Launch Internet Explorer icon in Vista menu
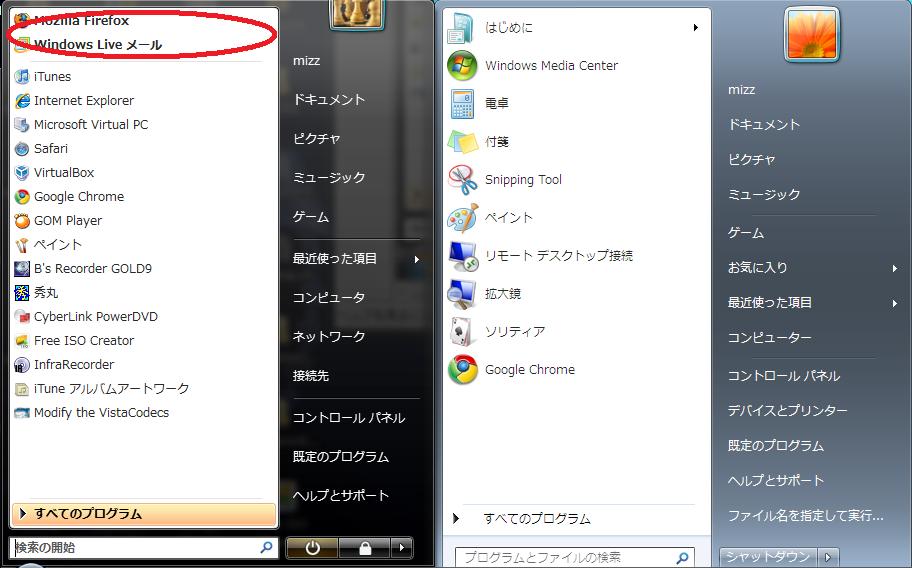Image resolution: width=912 pixels, height=568 pixels. click(x=22, y=101)
